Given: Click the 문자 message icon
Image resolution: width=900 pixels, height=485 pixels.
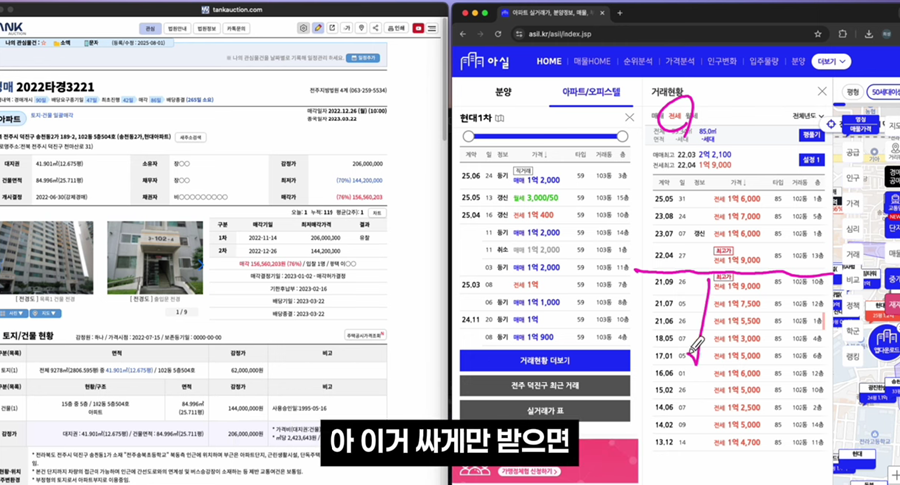Looking at the screenshot, I should 87,43.
